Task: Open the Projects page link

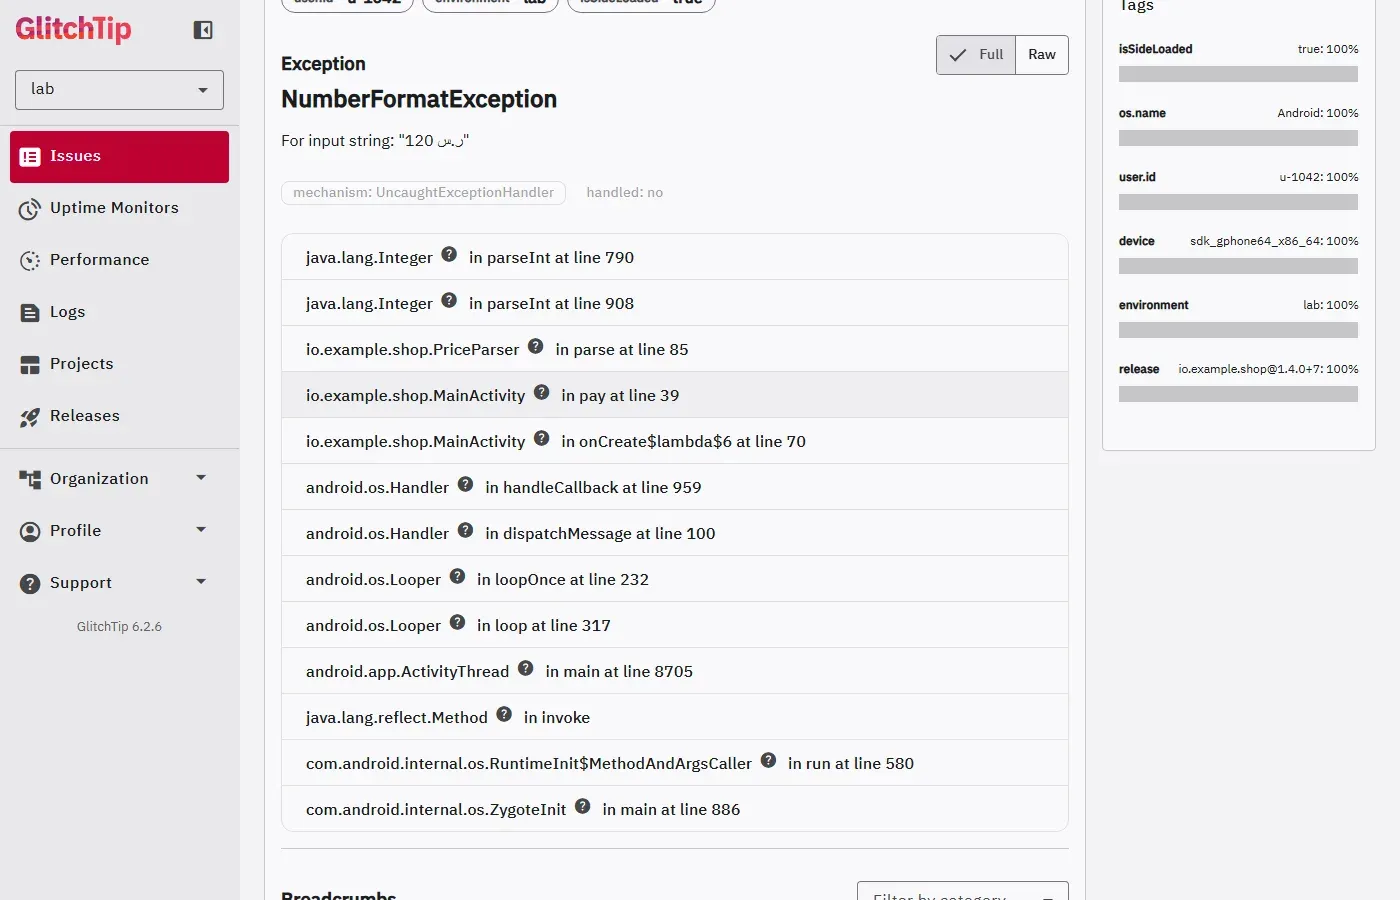Action: 119,365
